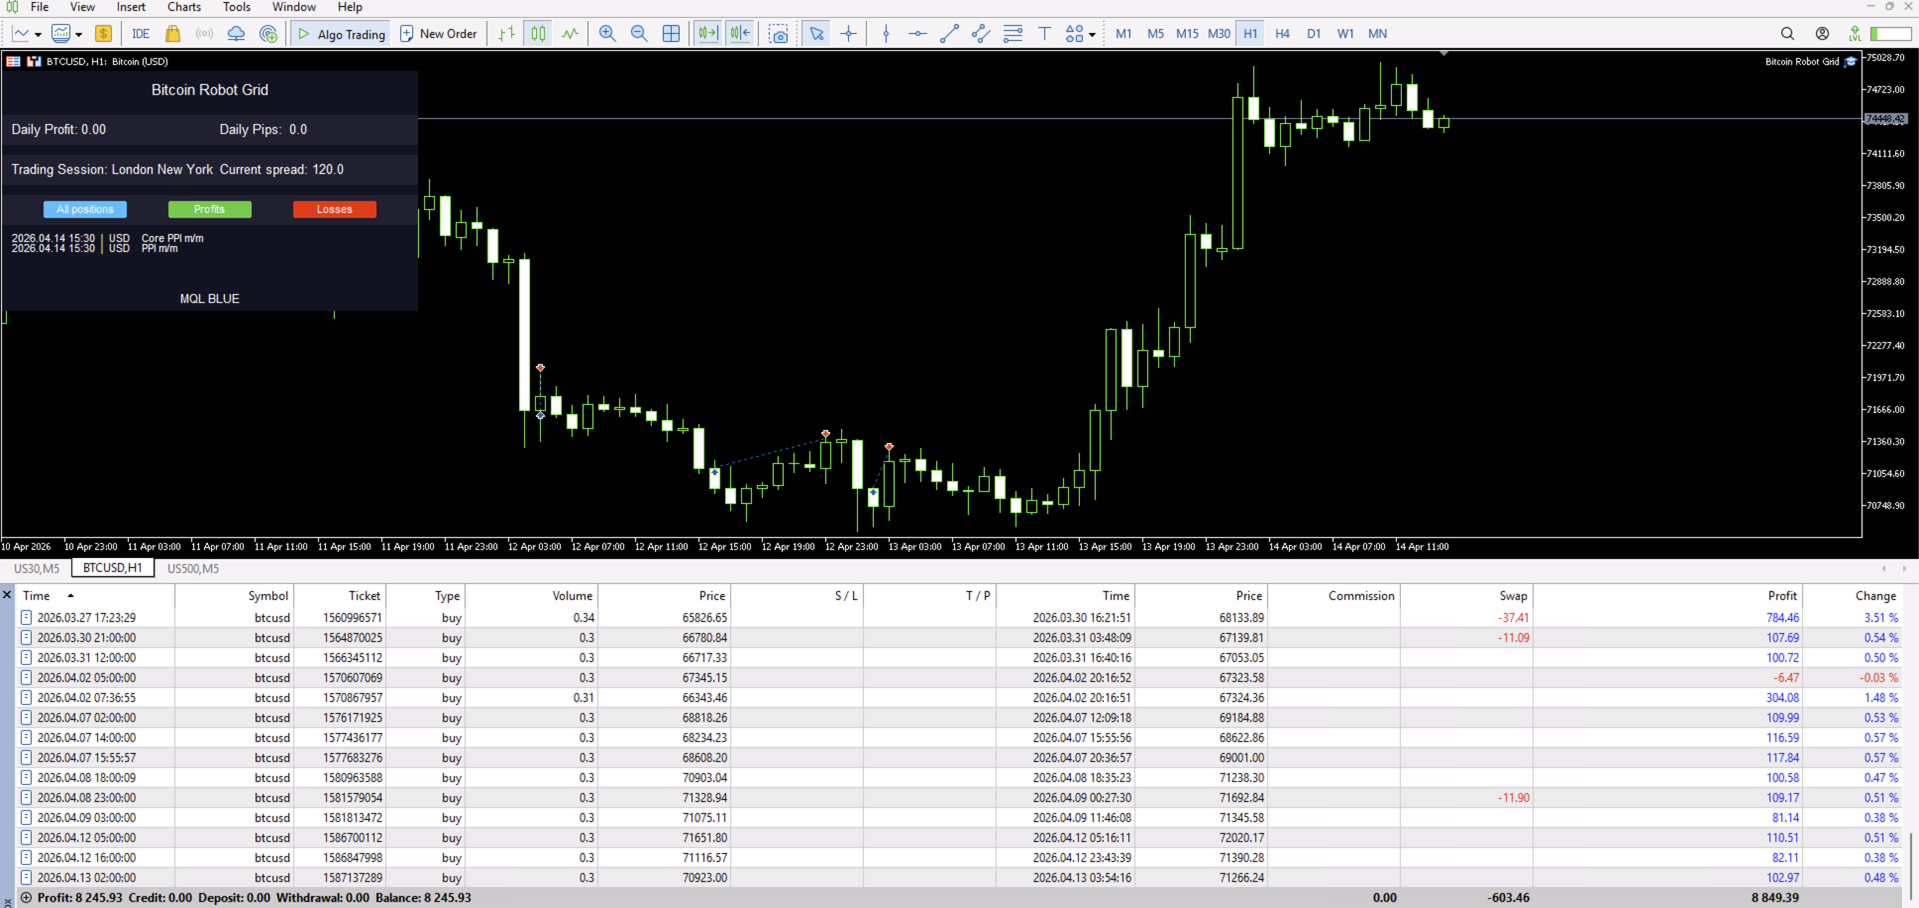Click the deal icon in 2026.03.27 17:23:29 row
Screen dimensions: 1919x908
coord(27,618)
